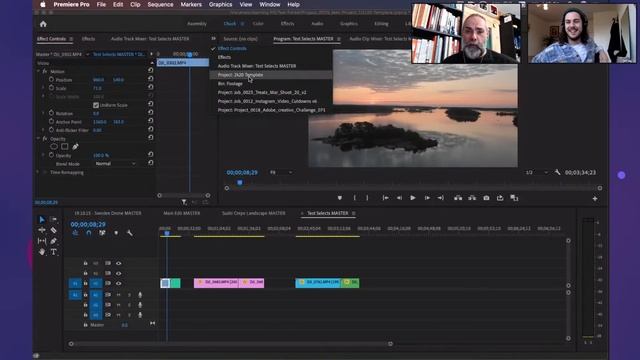Toggle Scale animation stopwatch
640x360 pixels.
tap(51, 88)
